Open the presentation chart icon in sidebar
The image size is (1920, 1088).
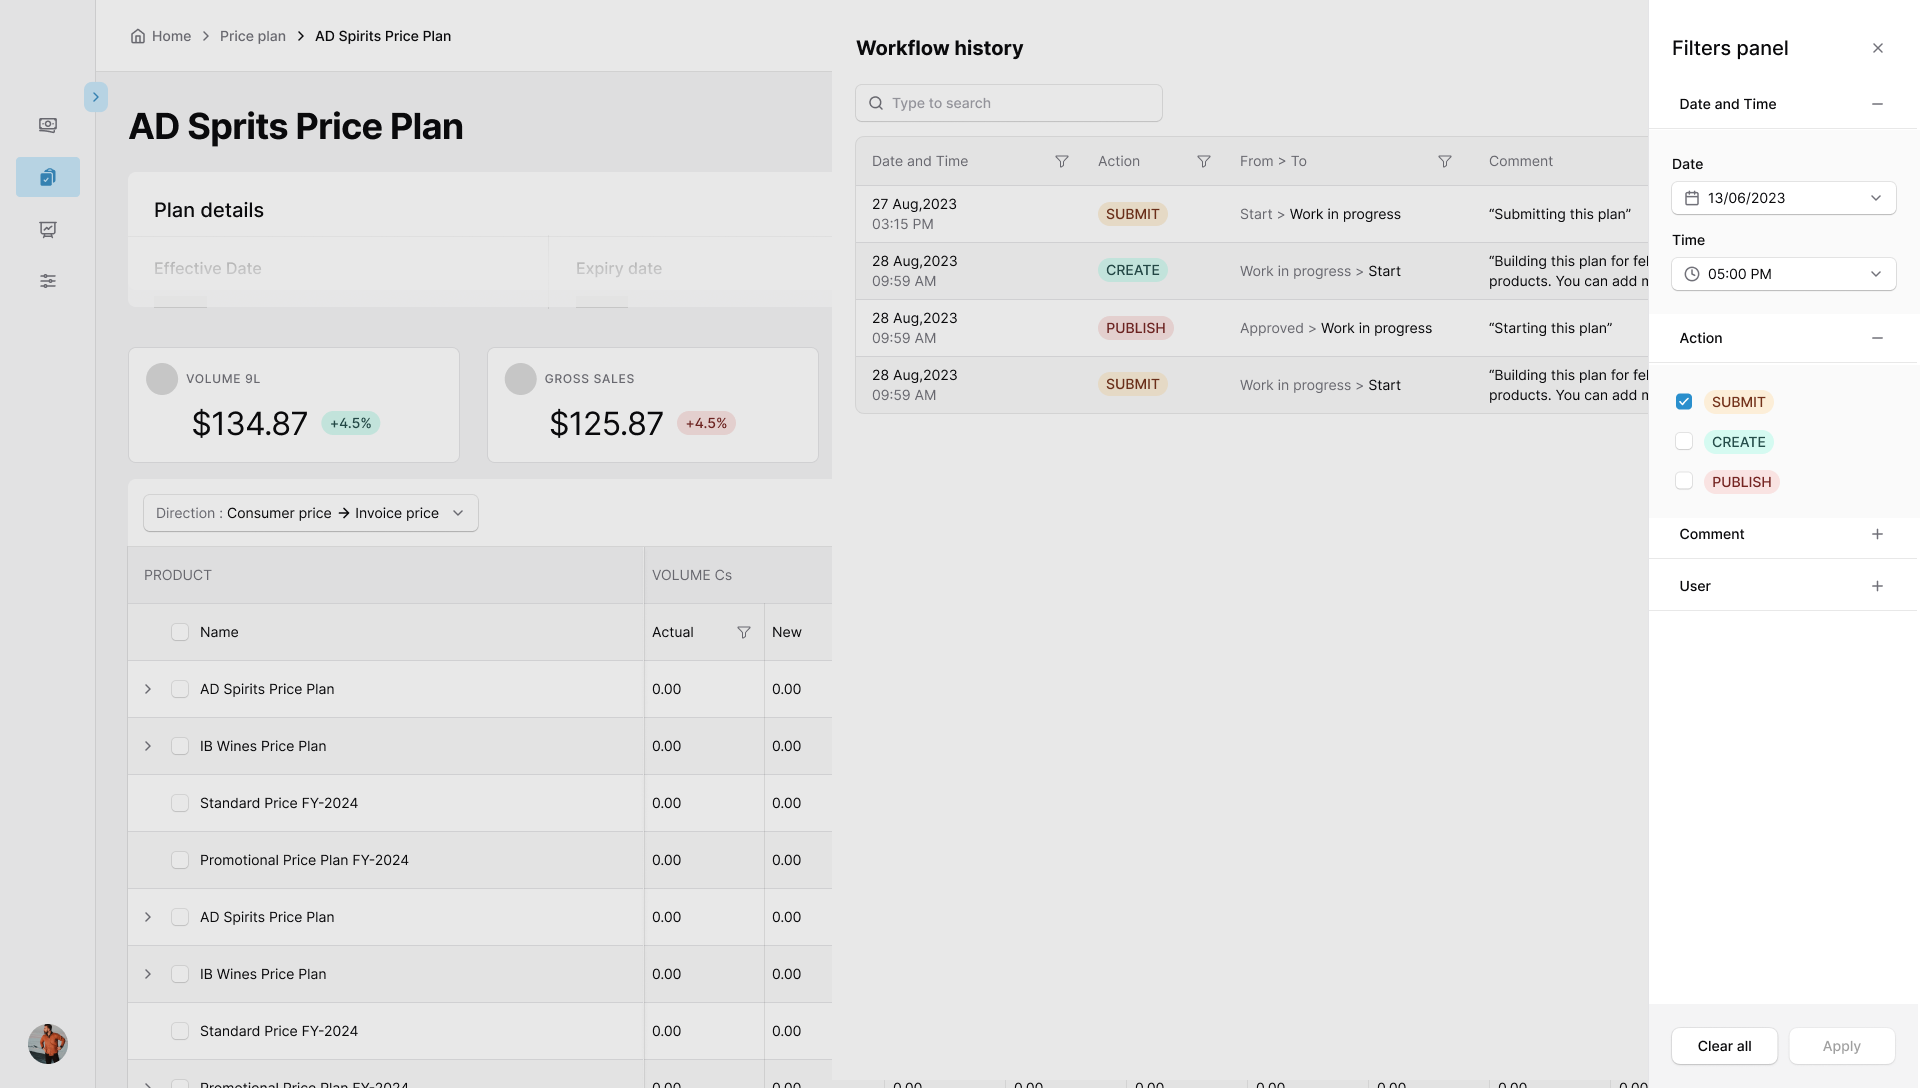tap(48, 229)
